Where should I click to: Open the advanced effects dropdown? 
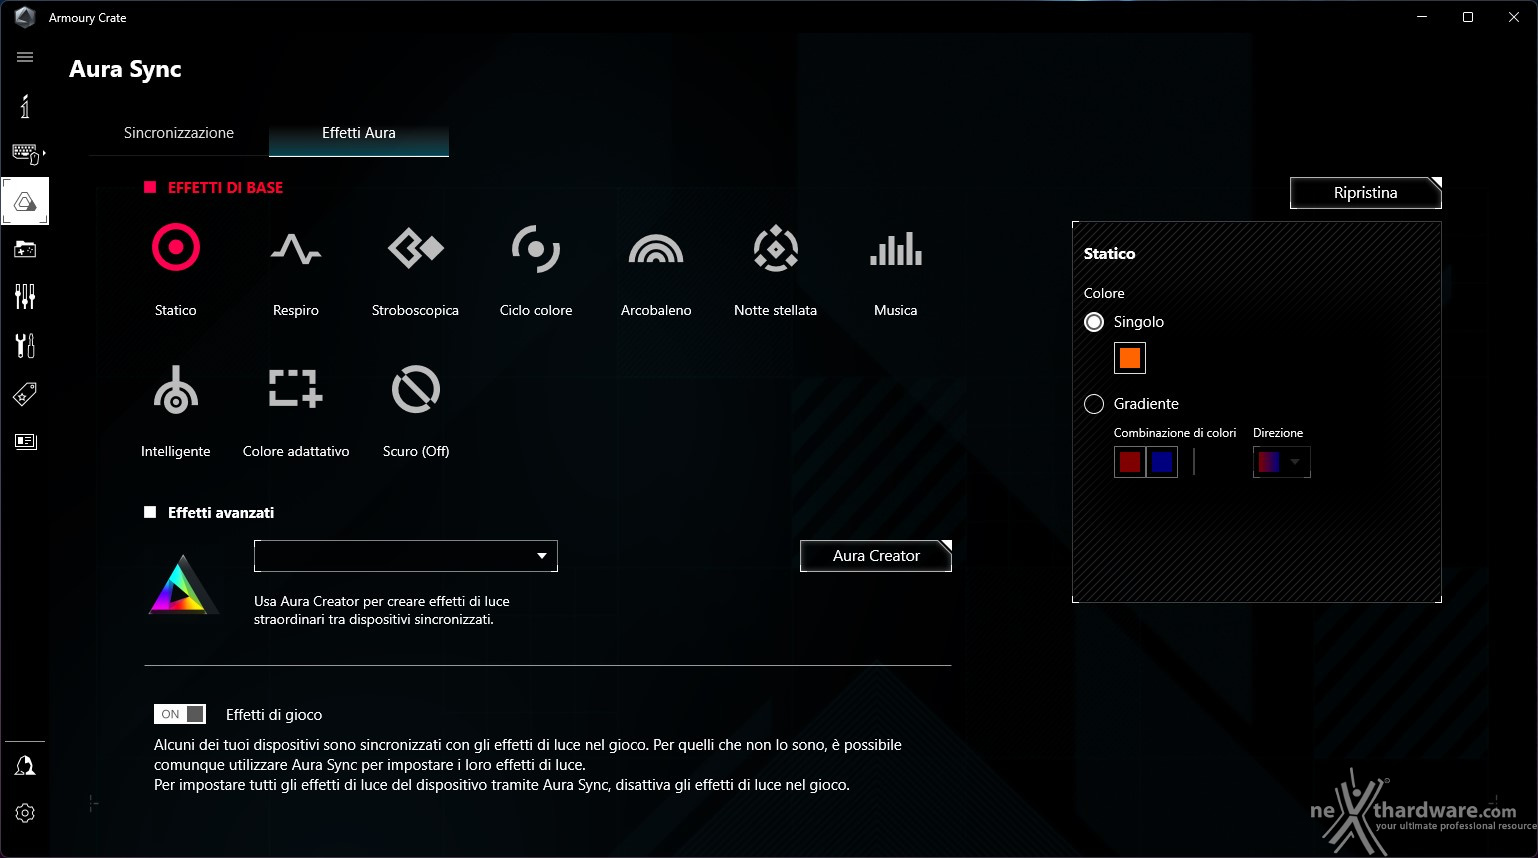[406, 556]
